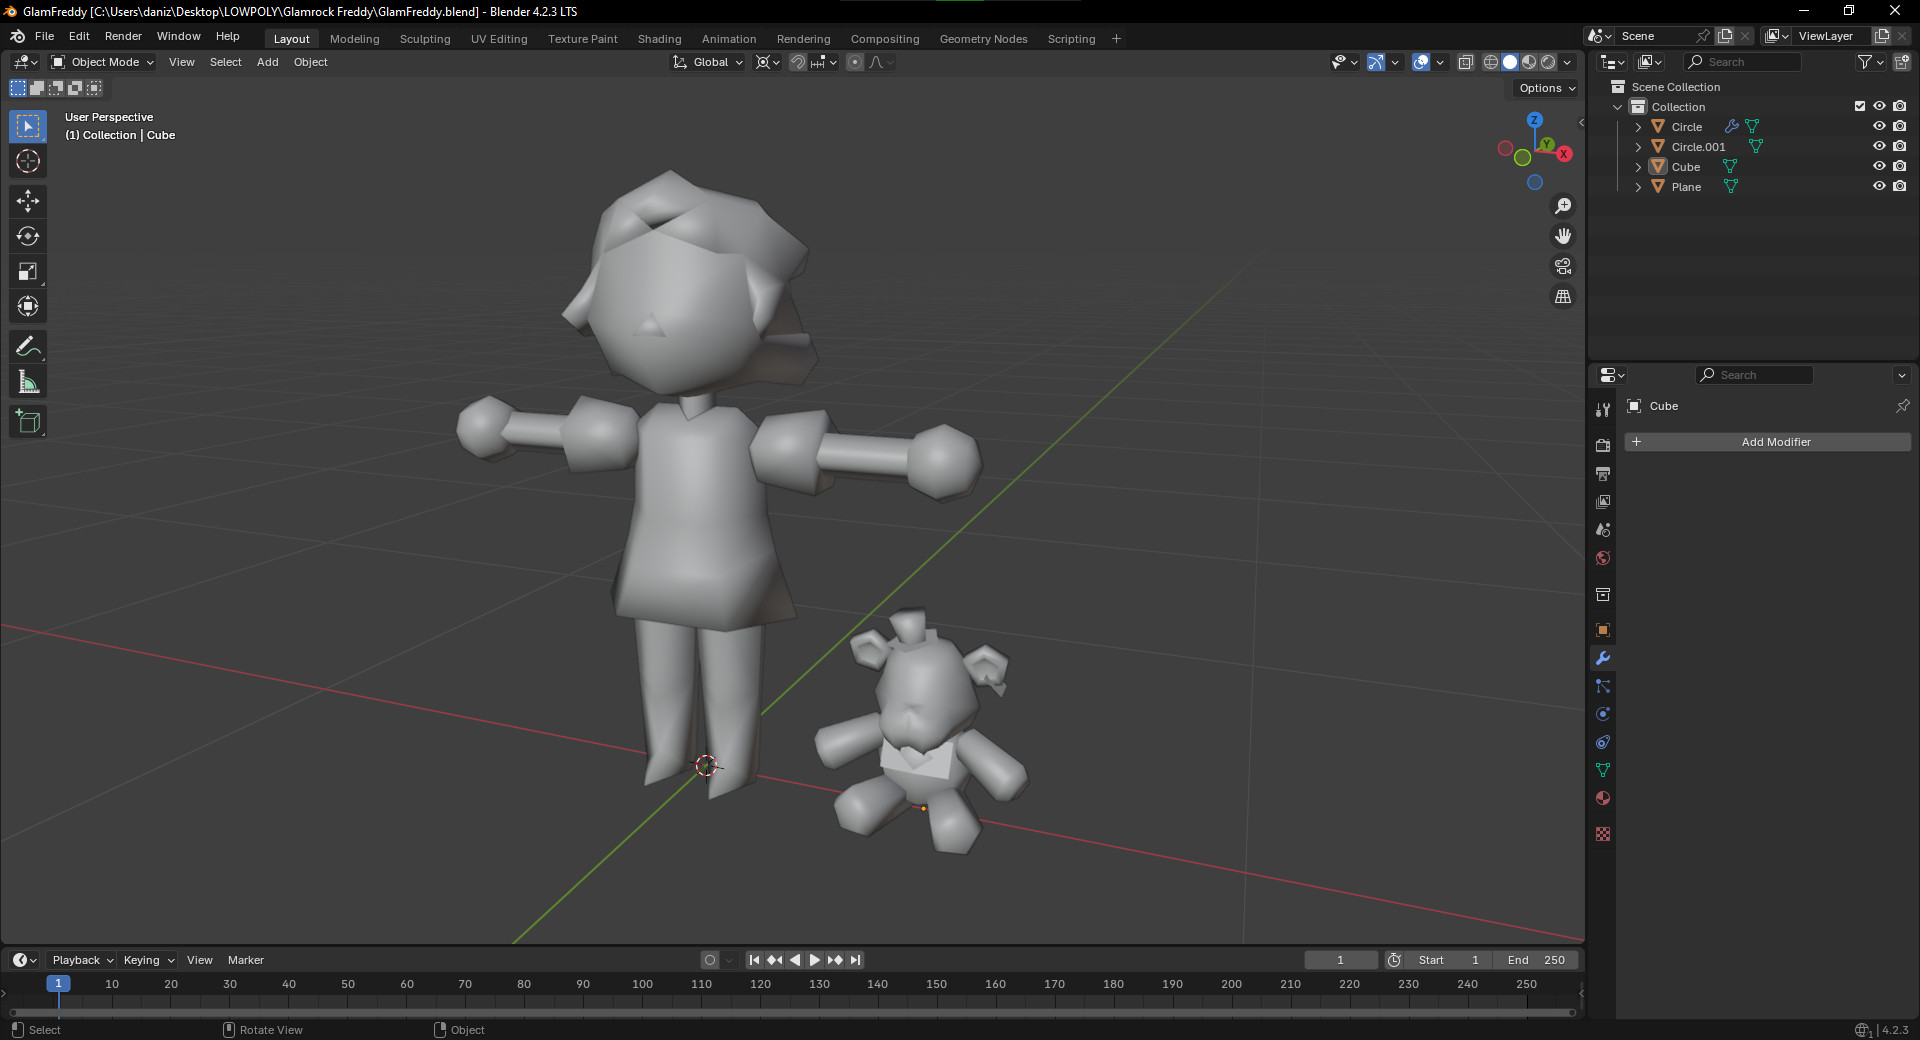Open the timeline Marker menu
Viewport: 1920px width, 1040px height.
[x=246, y=960]
